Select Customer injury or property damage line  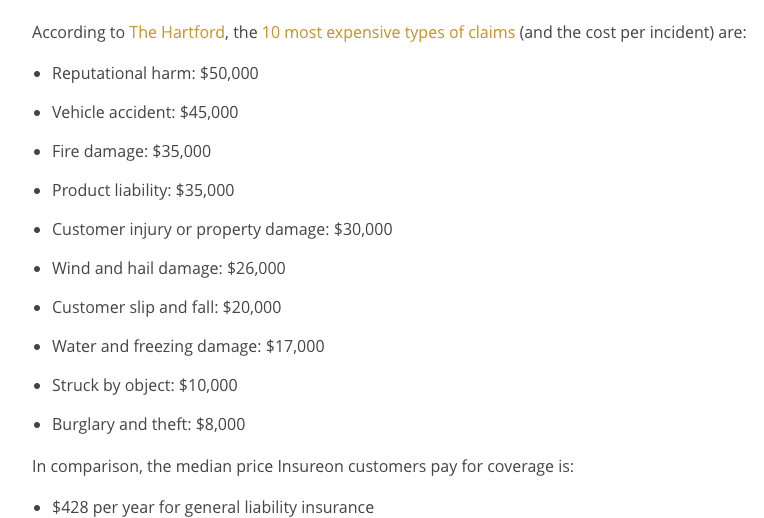[x=222, y=229]
